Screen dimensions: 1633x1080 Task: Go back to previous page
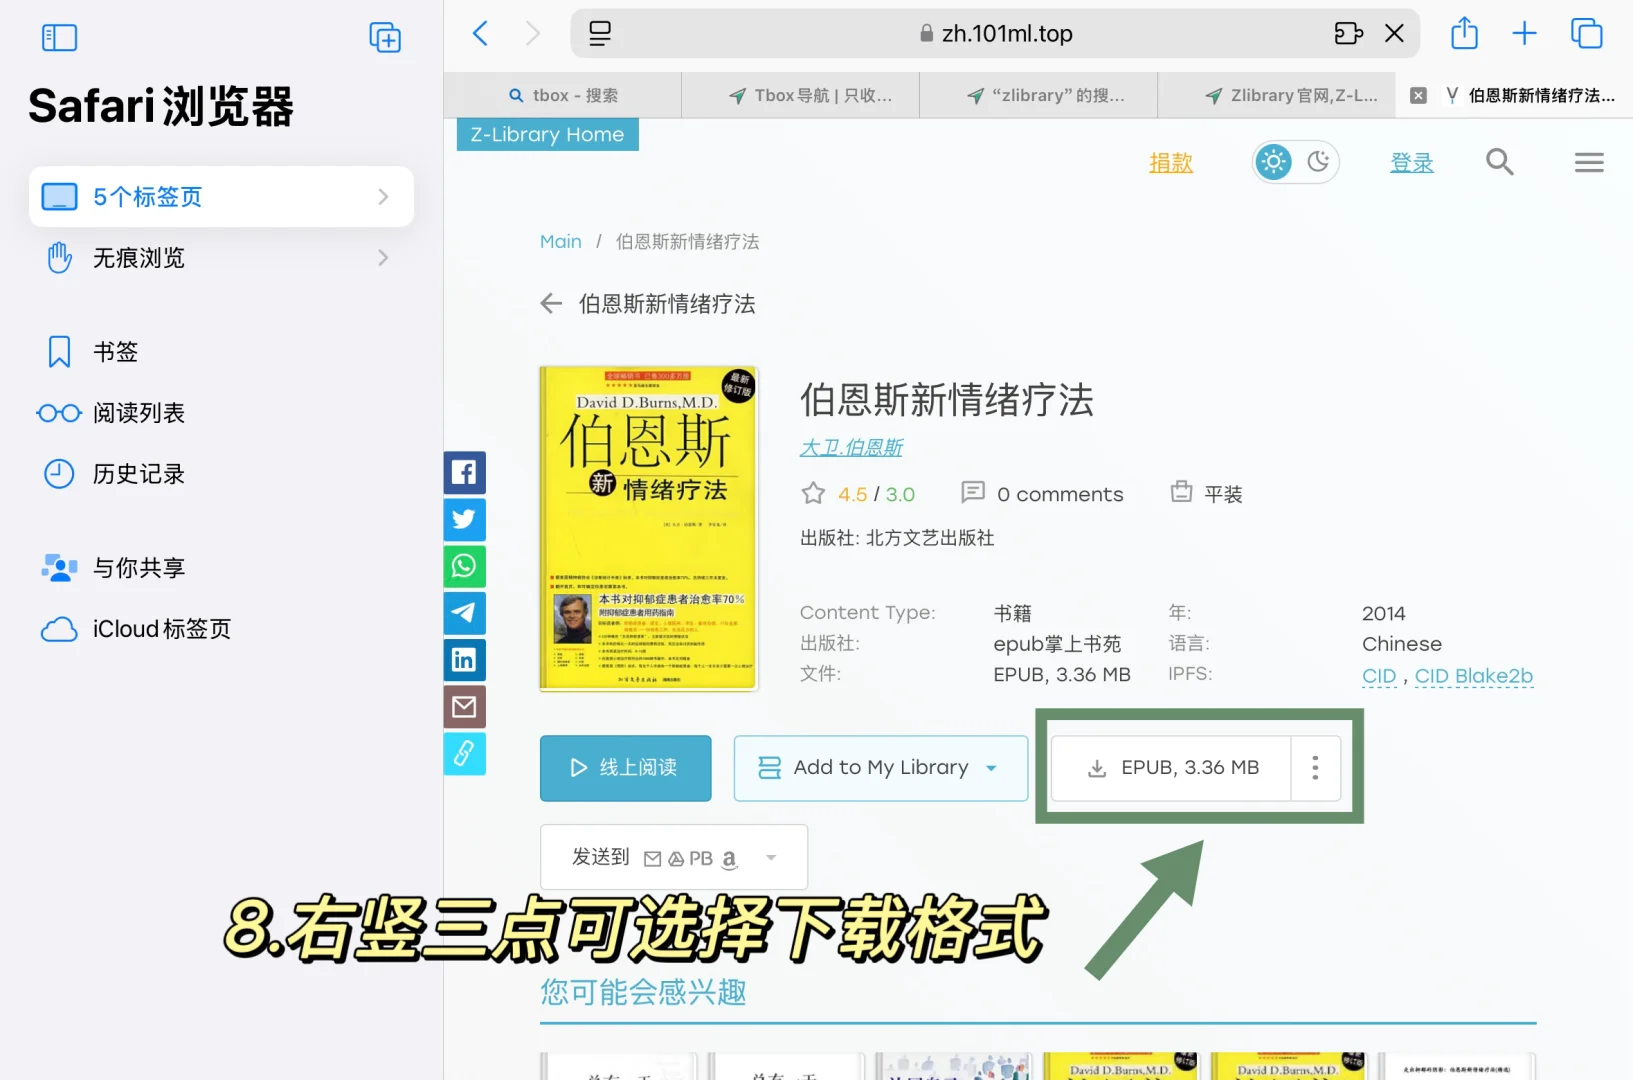481,34
